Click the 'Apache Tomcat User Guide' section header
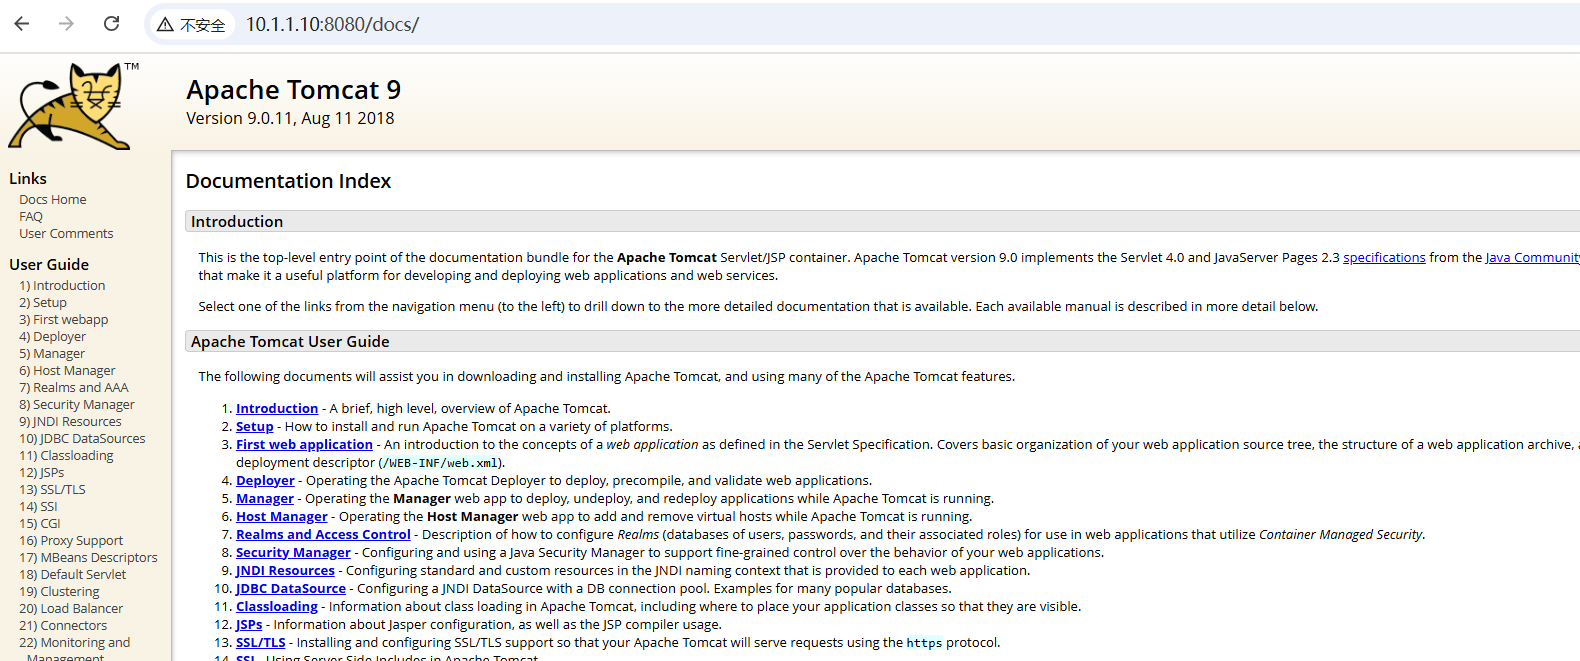 click(x=882, y=342)
